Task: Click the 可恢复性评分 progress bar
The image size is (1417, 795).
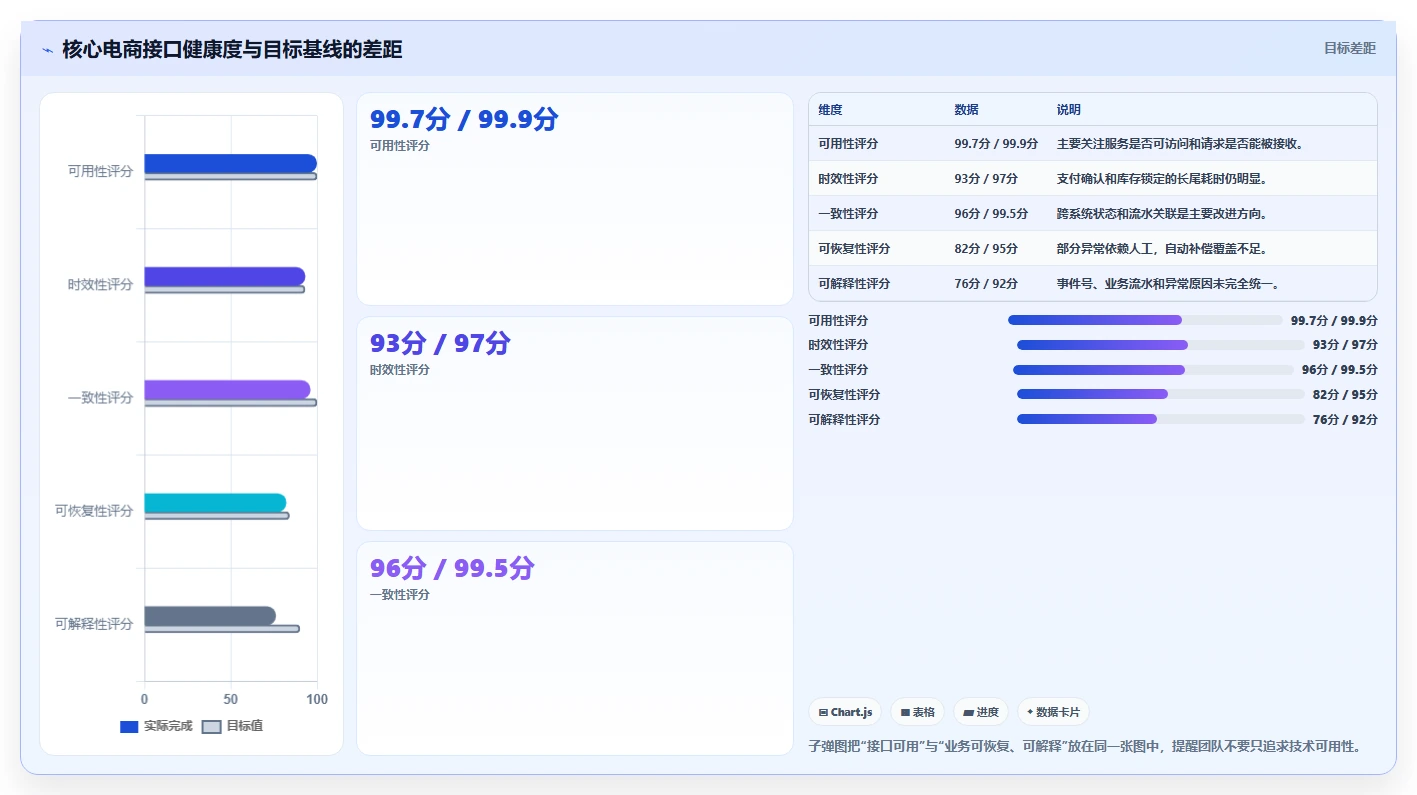Action: [x=1161, y=394]
